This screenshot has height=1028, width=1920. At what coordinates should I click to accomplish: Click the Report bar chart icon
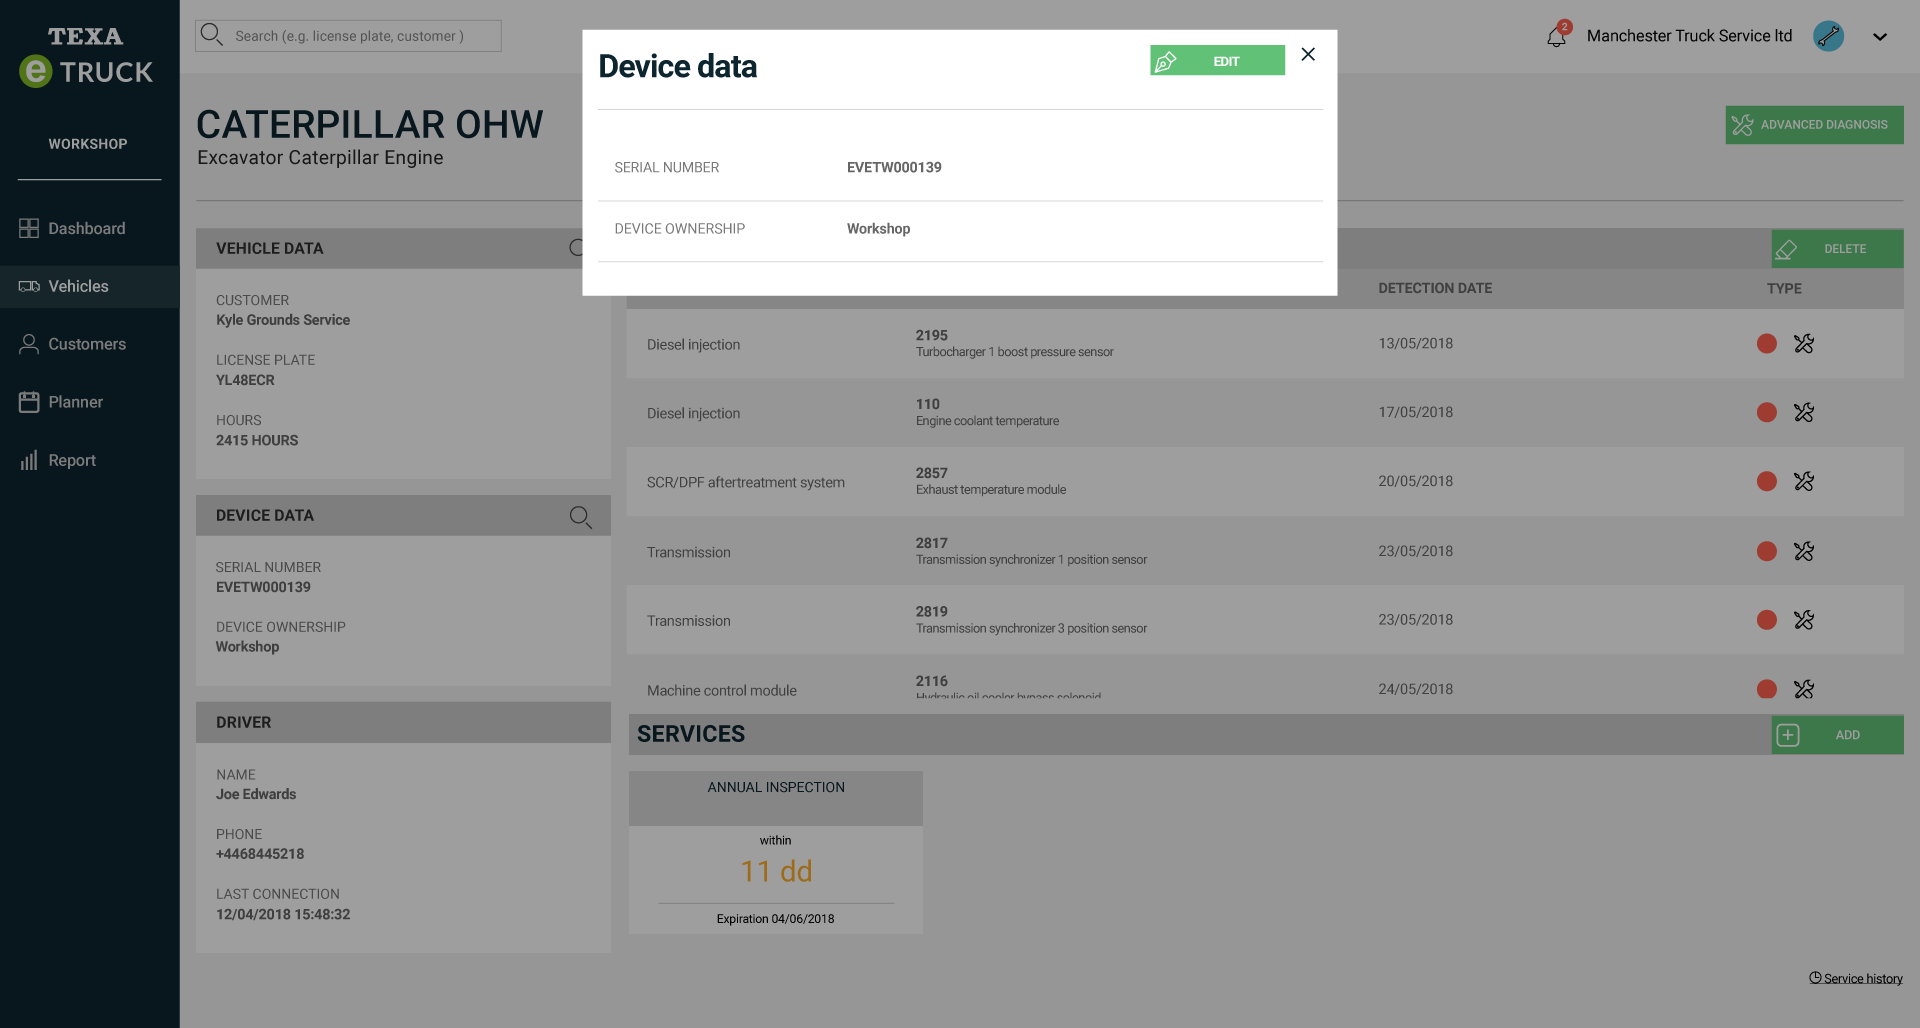point(29,460)
